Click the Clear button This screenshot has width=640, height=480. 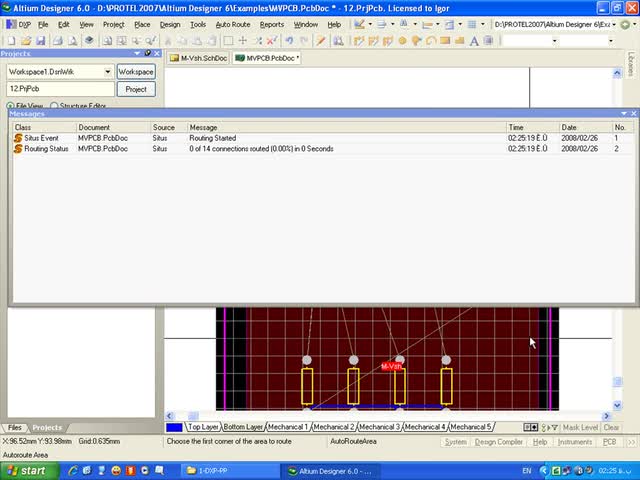[x=611, y=427]
